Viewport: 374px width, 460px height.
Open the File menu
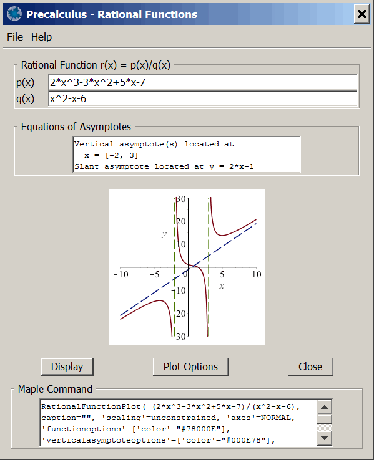[15, 37]
